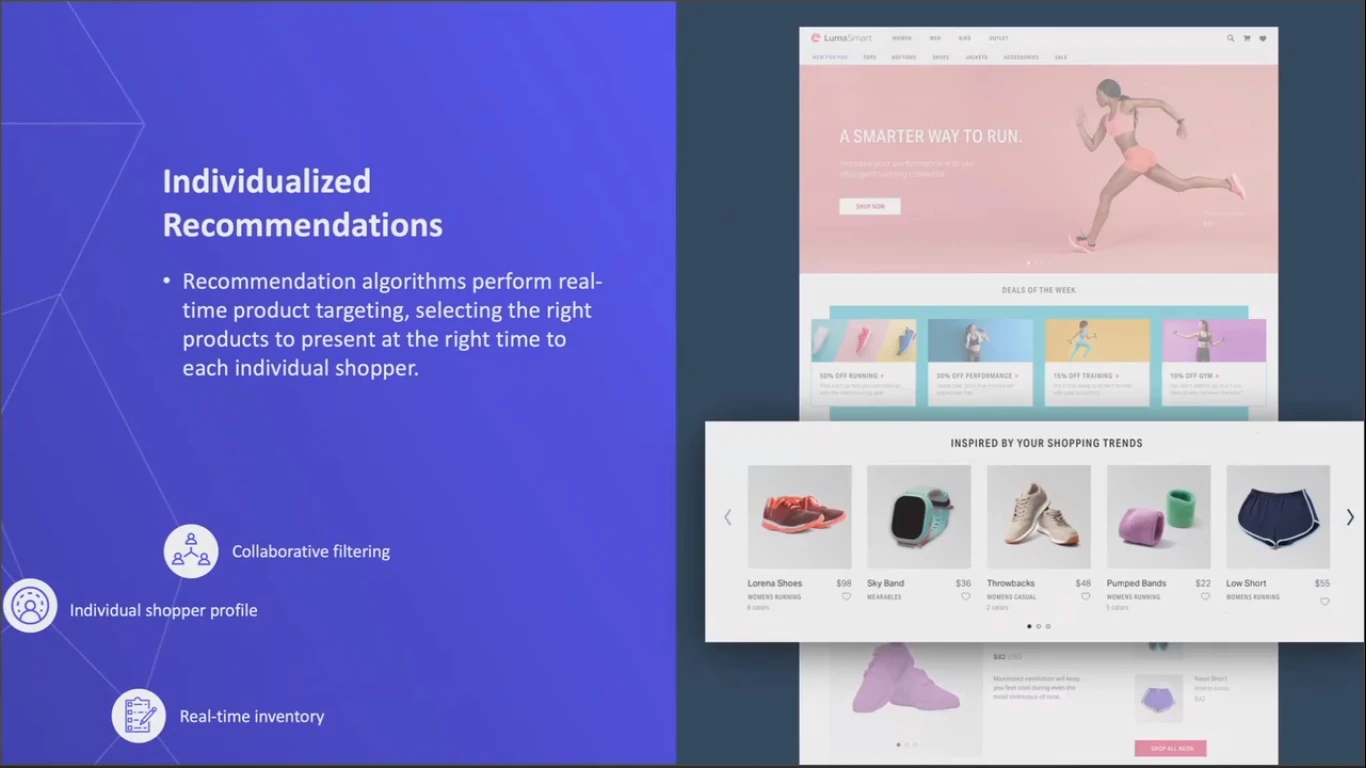Toggle the heart on Sky Band
This screenshot has width=1366, height=768.
coord(965,597)
